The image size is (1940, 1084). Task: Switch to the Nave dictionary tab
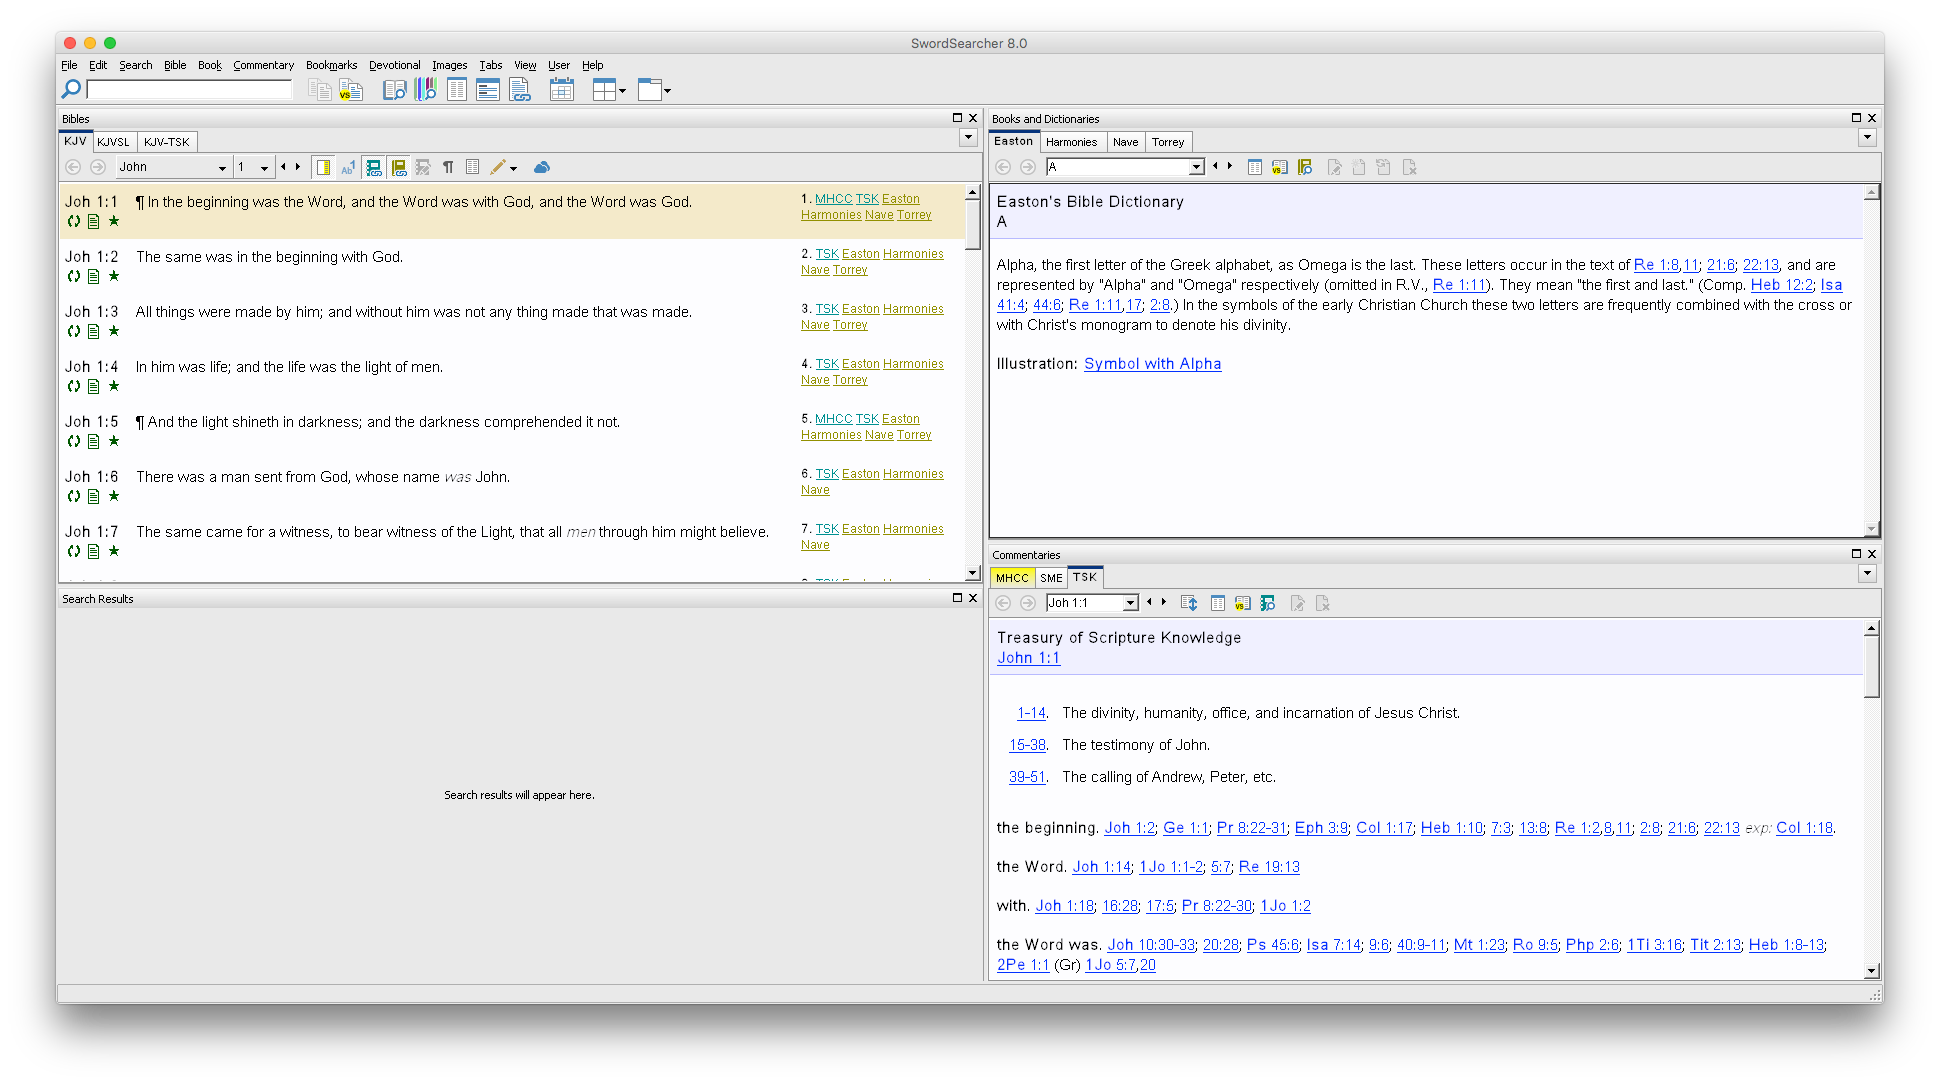point(1125,141)
